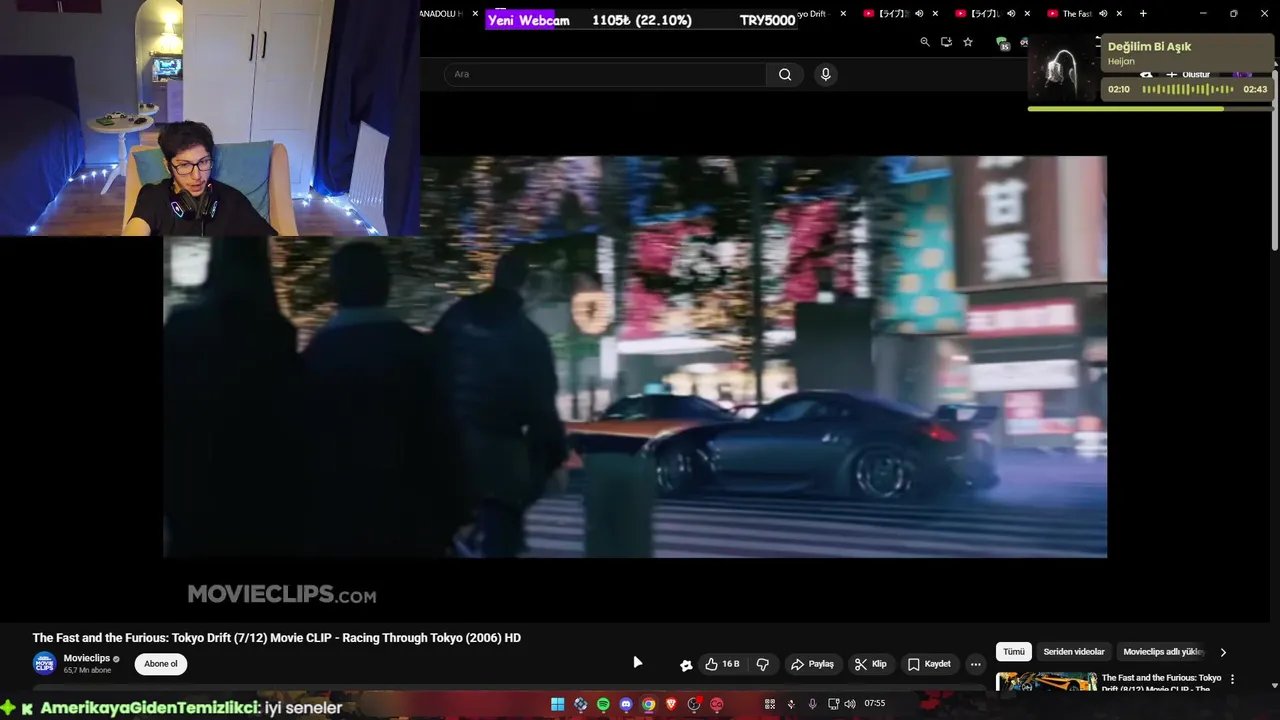Viewport: 1280px width, 720px height.
Task: Start voice search with microphone icon
Action: click(825, 74)
